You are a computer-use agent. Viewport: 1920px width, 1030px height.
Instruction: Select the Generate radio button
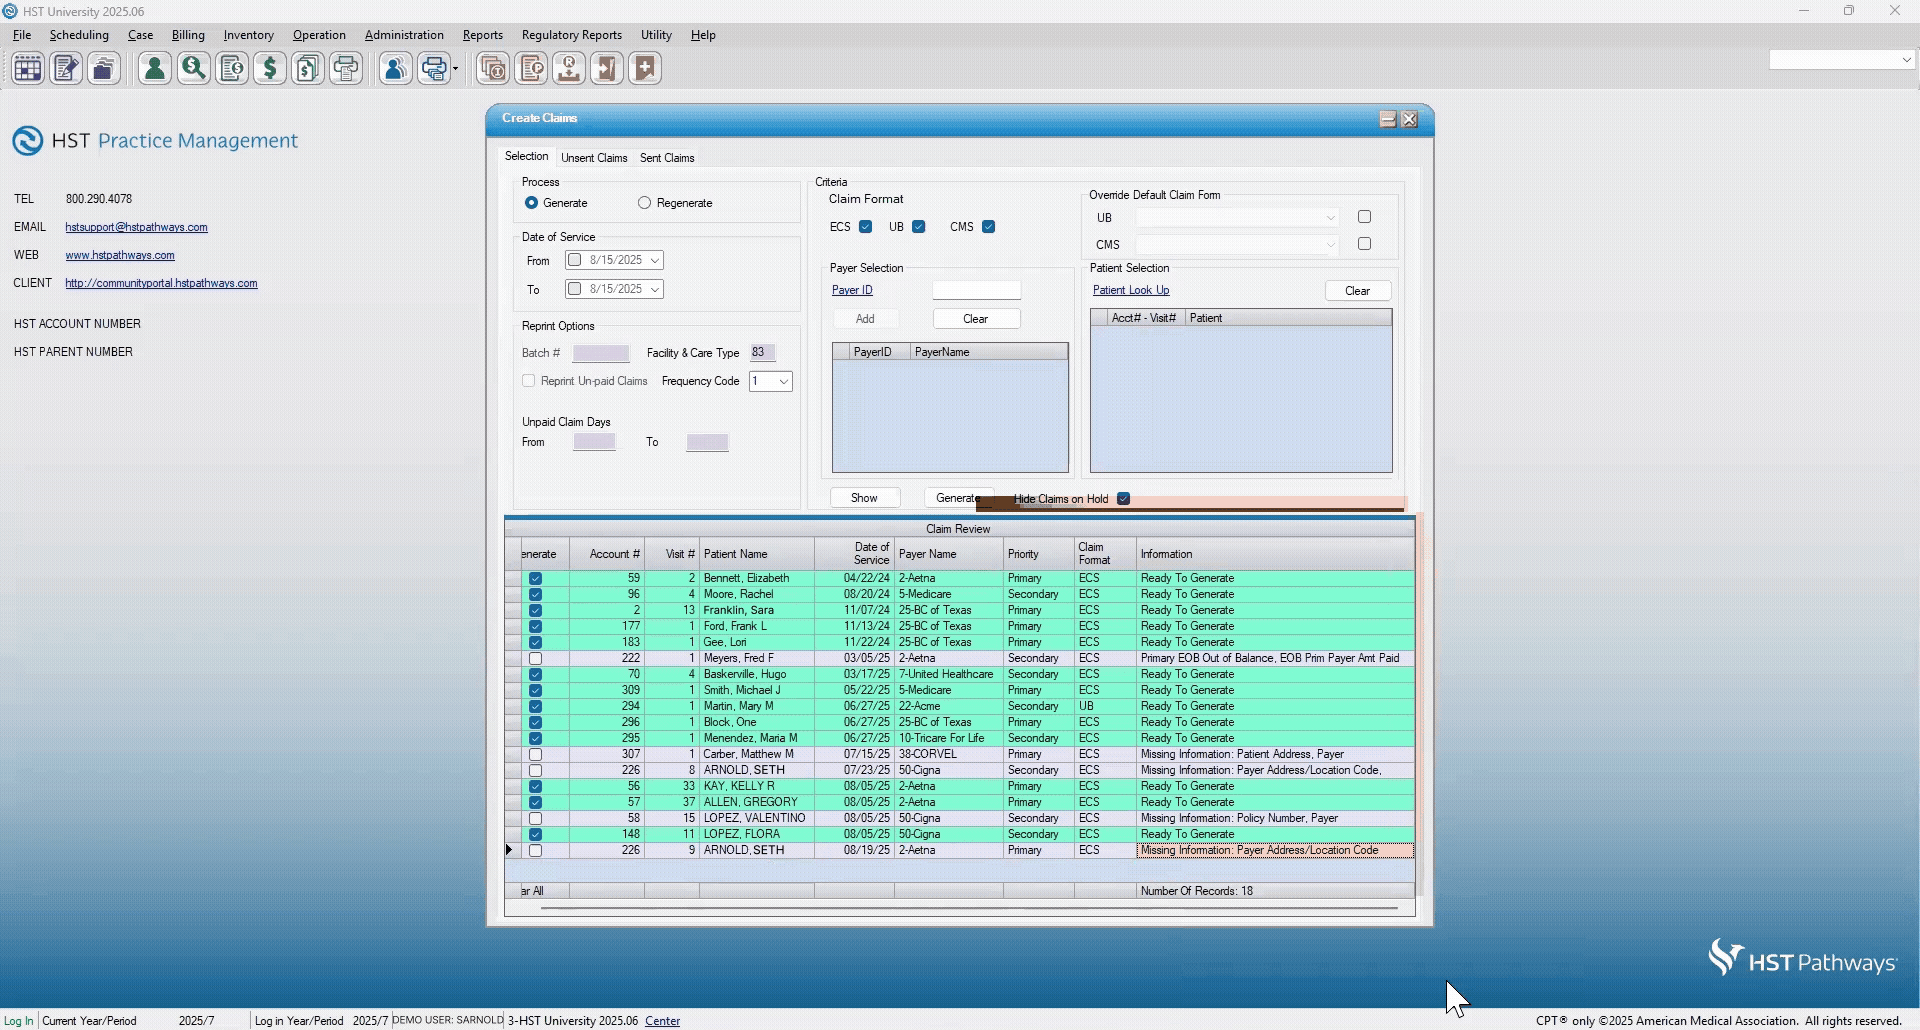(531, 203)
